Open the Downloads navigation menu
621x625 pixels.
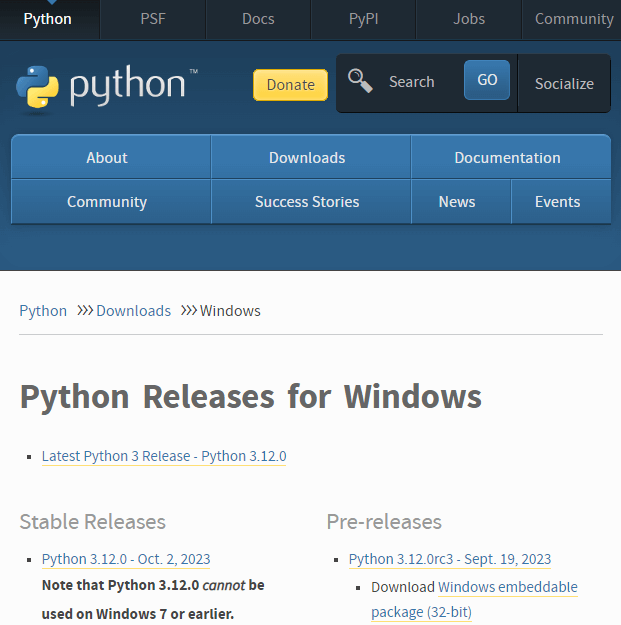pyautogui.click(x=307, y=158)
